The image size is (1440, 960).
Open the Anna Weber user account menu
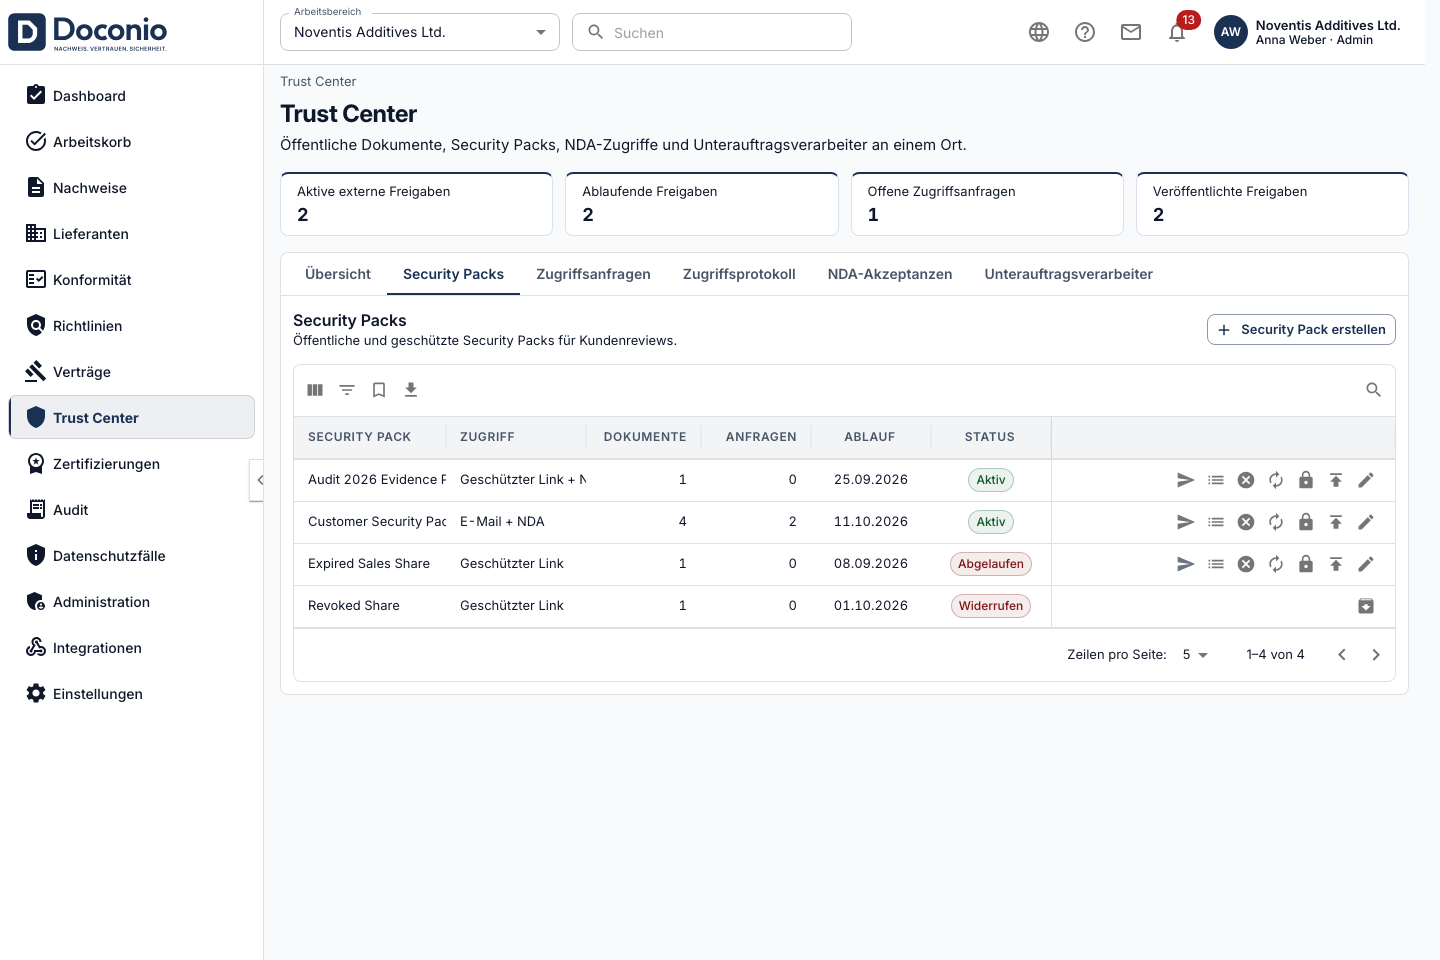[x=1307, y=32]
